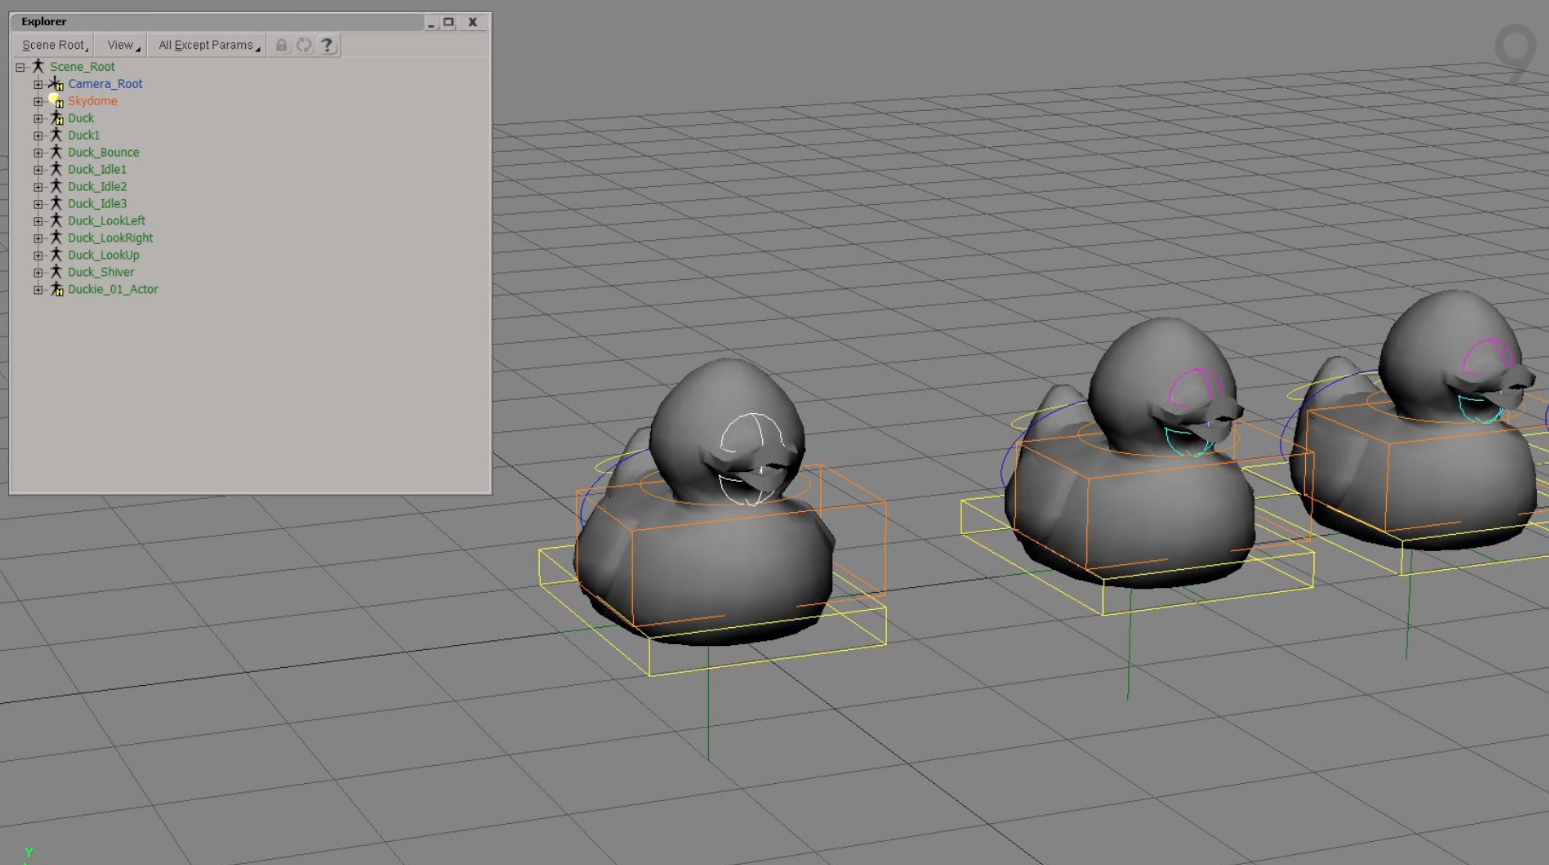Open the All Except Params filter menu

[207, 45]
